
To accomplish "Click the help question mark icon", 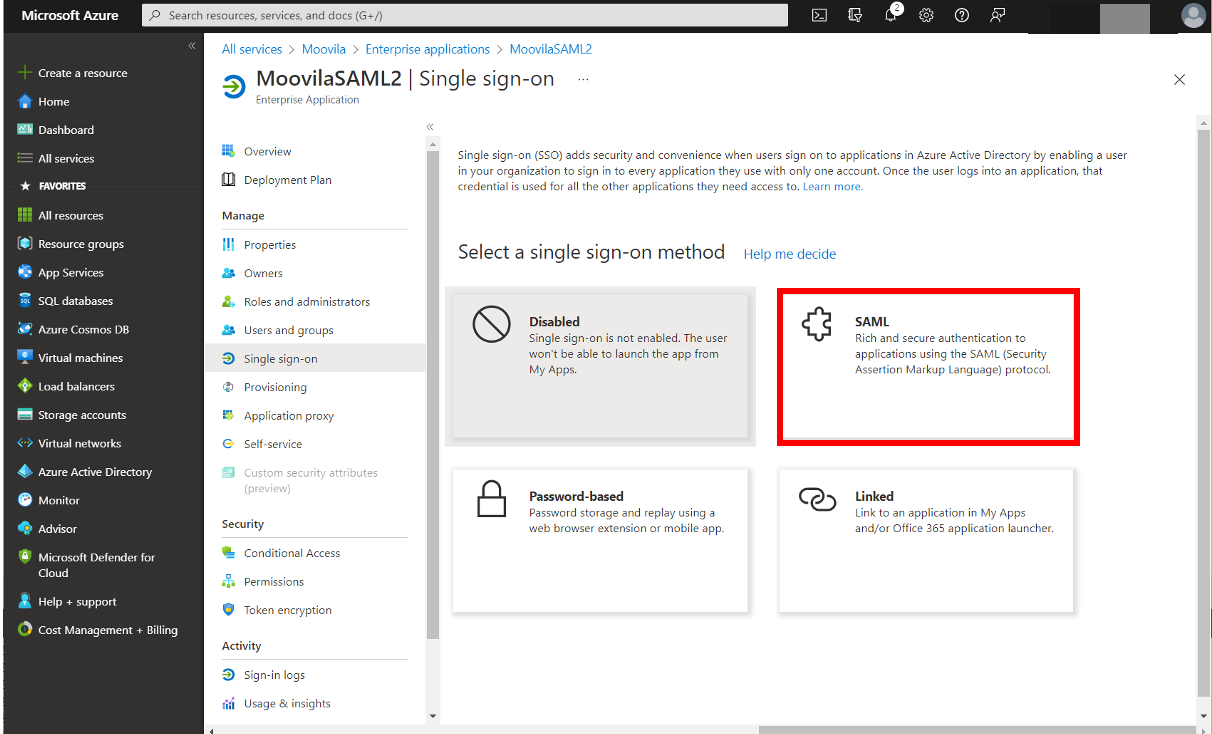I will click(962, 15).
